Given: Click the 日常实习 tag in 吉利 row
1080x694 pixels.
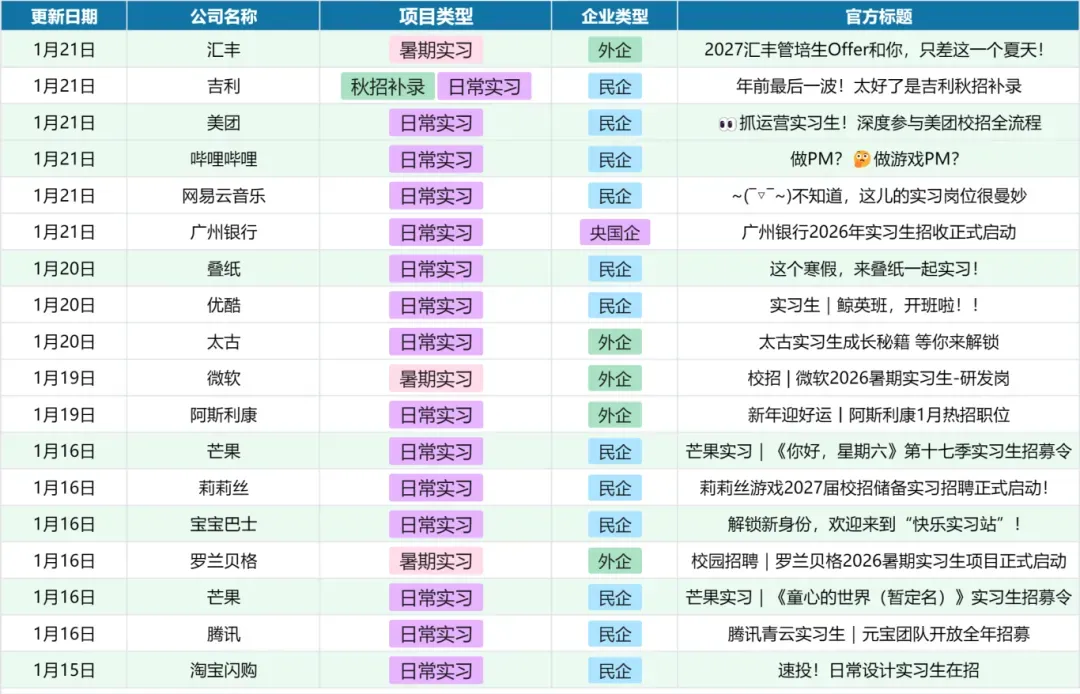Looking at the screenshot, I should 484,86.
